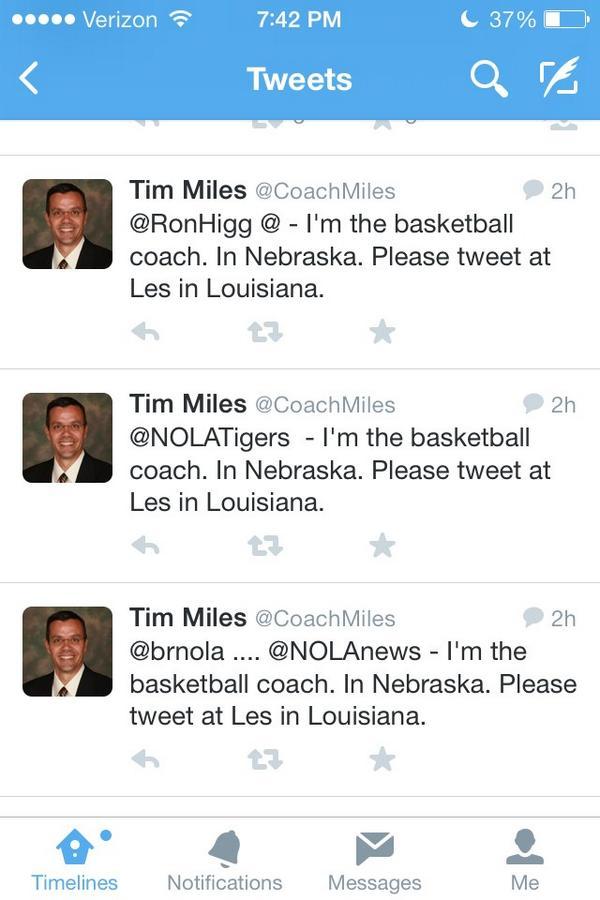Retweet the @NOLATigers tweet
Viewport: 600px width, 900px height.
265,546
